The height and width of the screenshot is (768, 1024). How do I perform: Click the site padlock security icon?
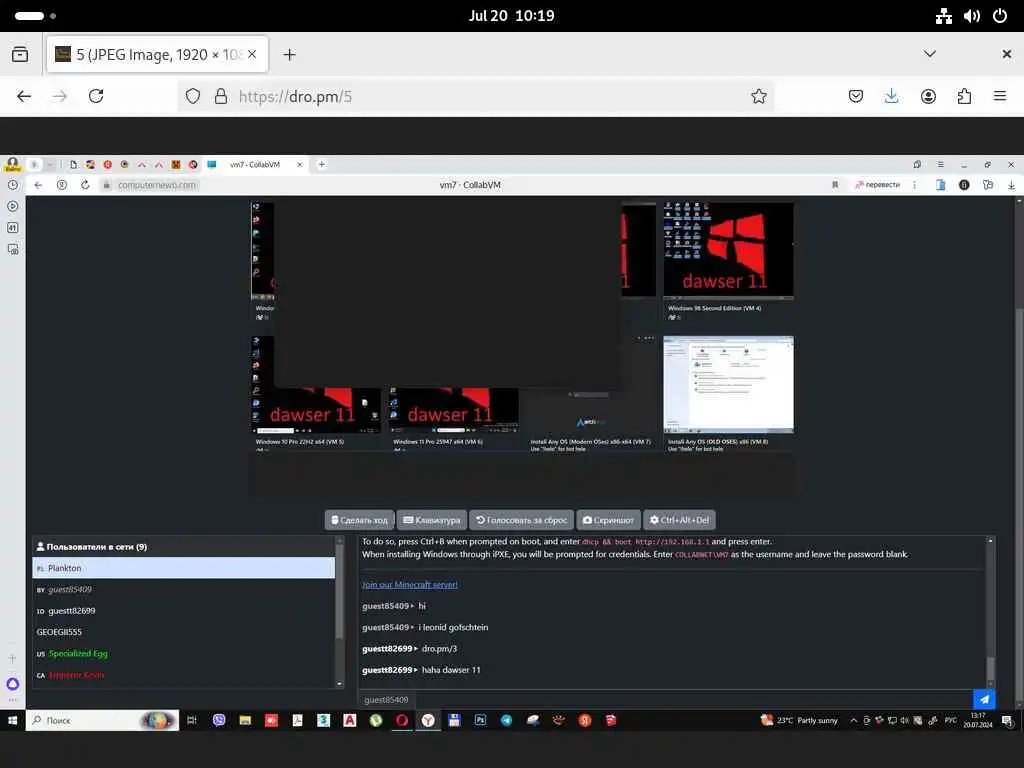tap(221, 97)
